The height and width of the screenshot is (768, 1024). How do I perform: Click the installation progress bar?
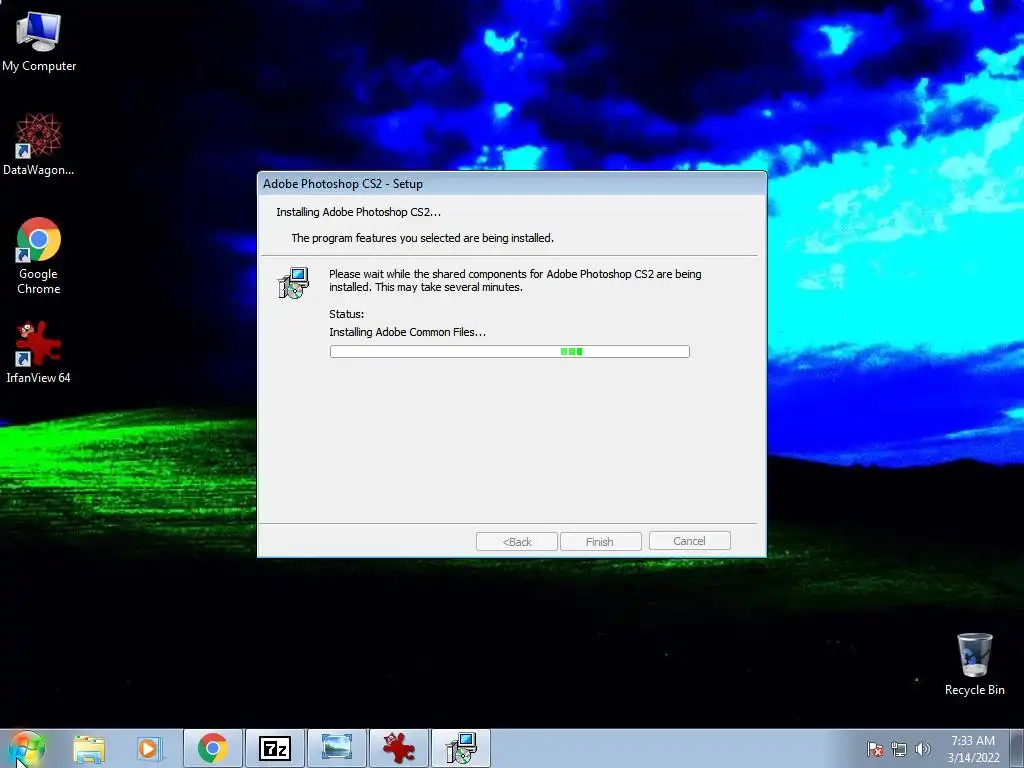[x=509, y=351]
